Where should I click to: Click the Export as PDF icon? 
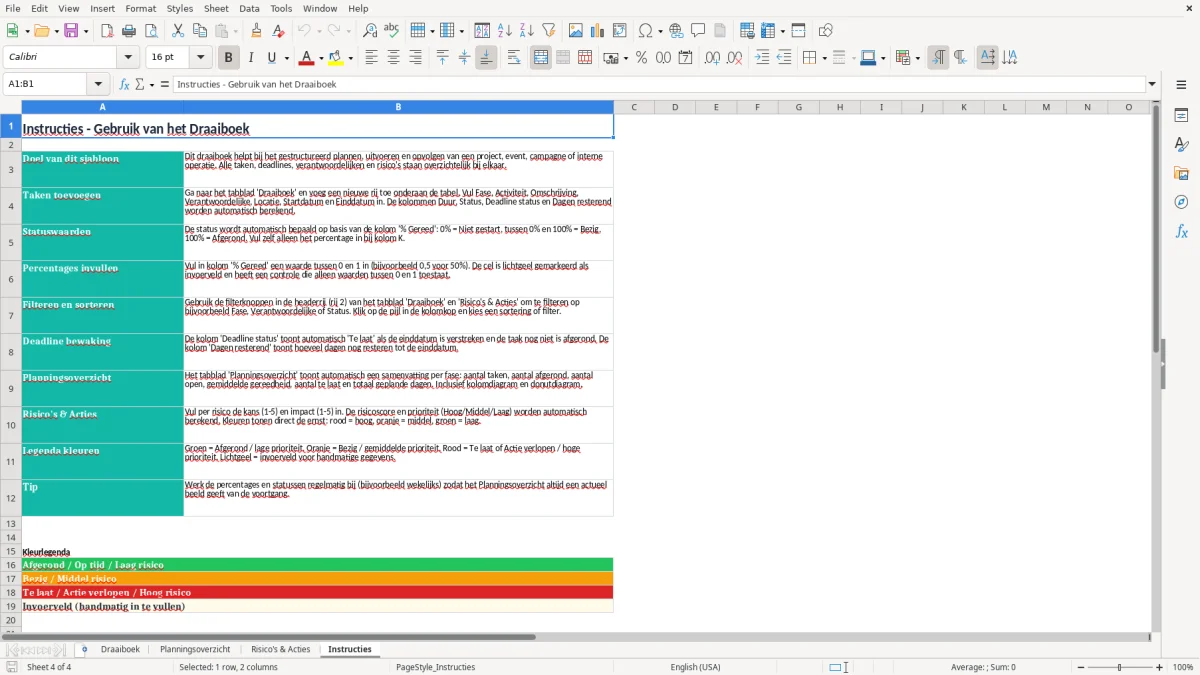107,31
